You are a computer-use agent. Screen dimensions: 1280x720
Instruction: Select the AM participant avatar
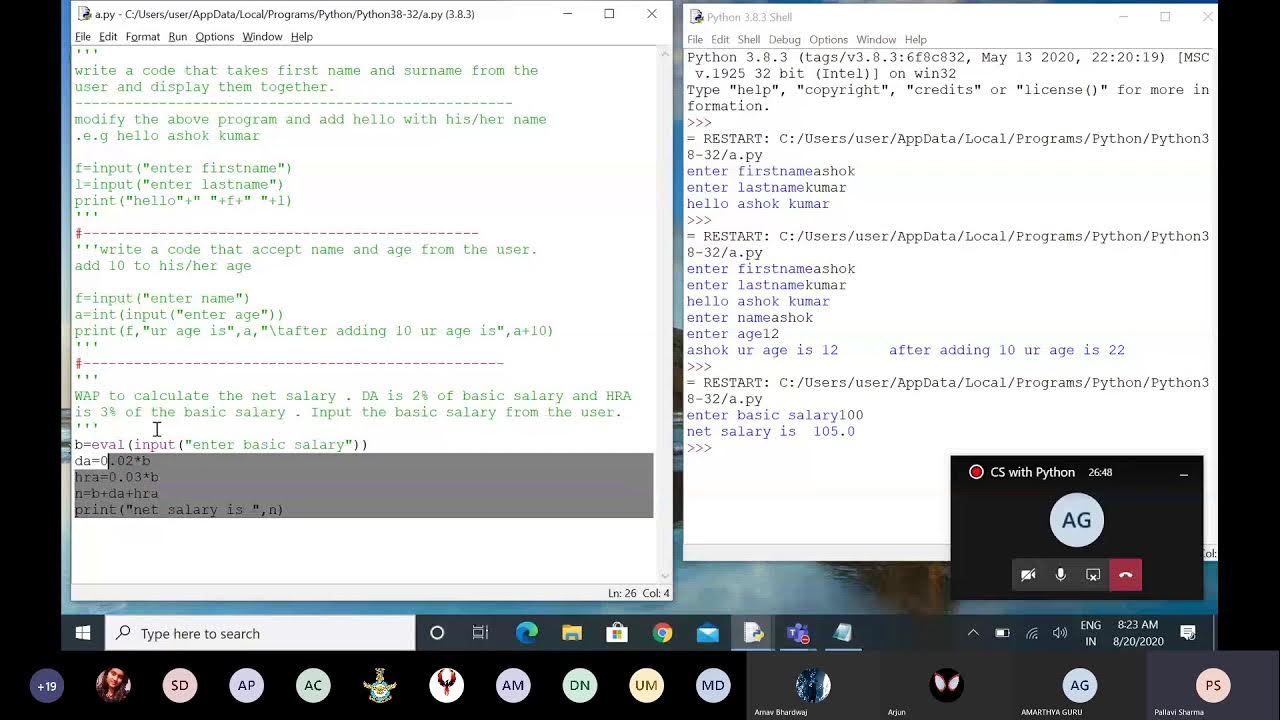(x=513, y=686)
